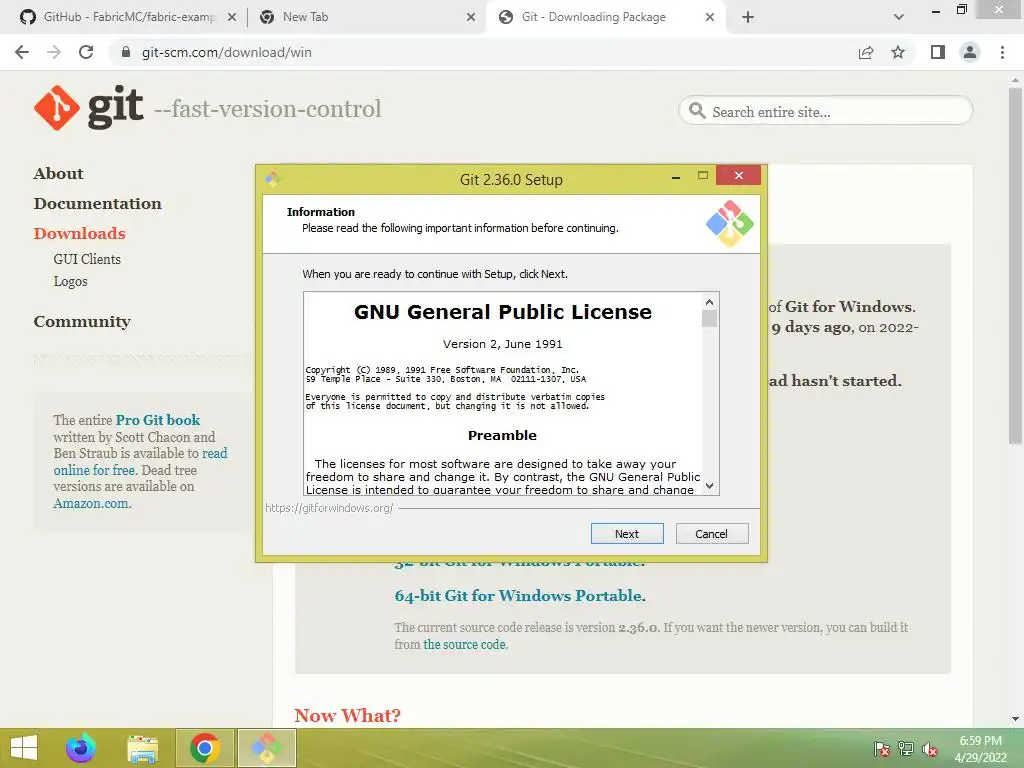
Task: Download 64-bit Git for Windows Portable
Action: pos(519,596)
